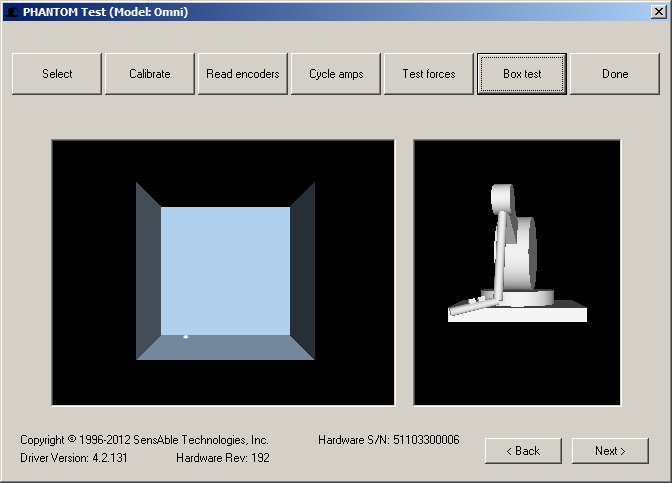
Task: Click the Select step button
Action: (x=57, y=74)
